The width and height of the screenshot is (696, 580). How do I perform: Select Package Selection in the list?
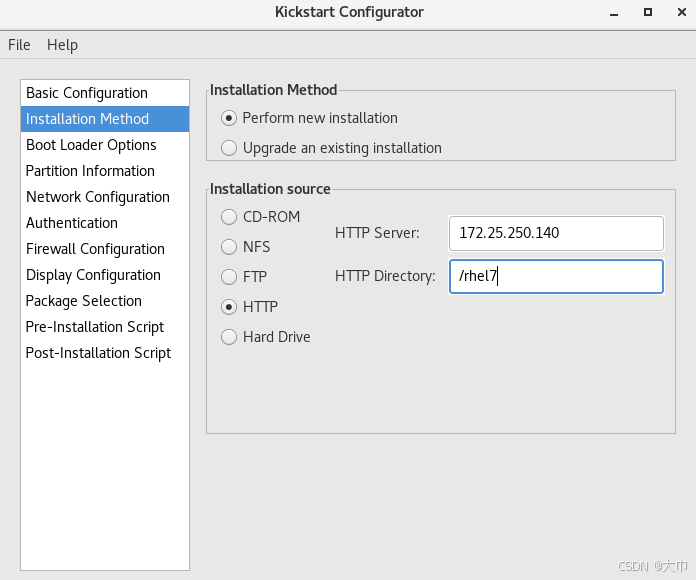[105, 301]
